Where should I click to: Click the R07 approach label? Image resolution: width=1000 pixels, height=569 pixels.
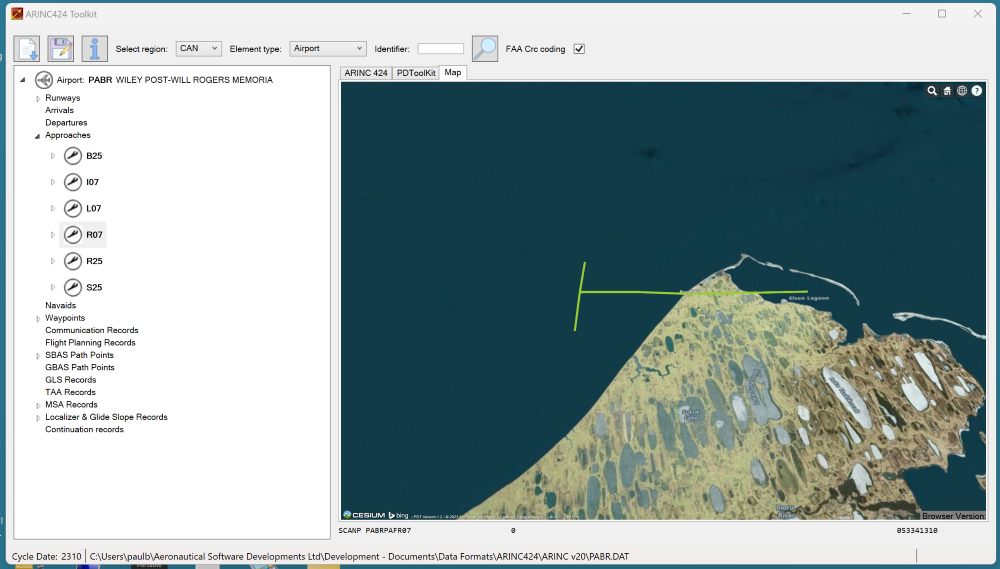tap(94, 235)
